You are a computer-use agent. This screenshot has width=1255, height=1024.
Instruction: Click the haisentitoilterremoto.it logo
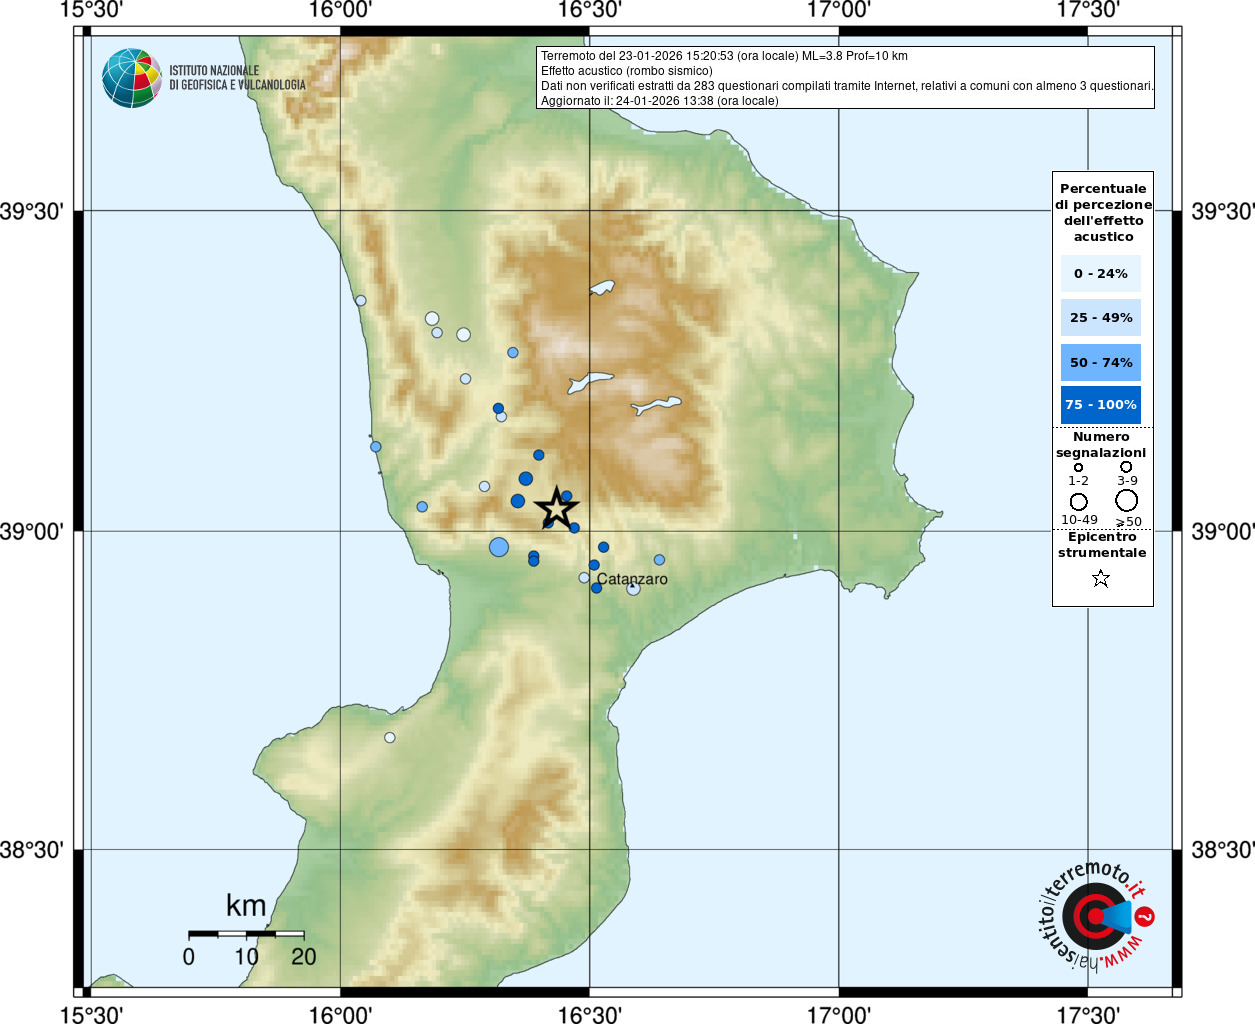[x=1096, y=915]
